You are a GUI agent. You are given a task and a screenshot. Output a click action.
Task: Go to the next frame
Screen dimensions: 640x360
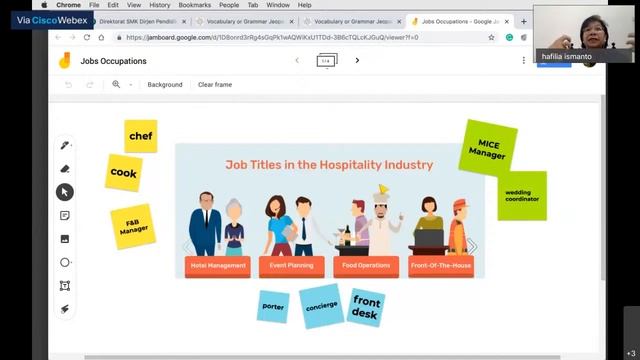click(x=357, y=60)
